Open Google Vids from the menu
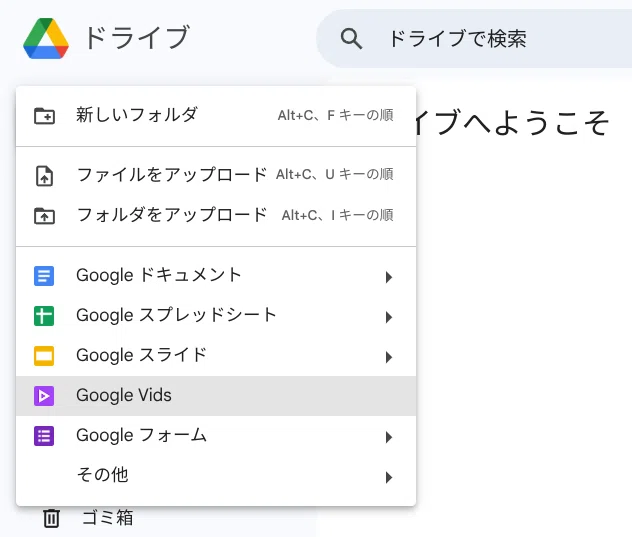 pos(216,396)
